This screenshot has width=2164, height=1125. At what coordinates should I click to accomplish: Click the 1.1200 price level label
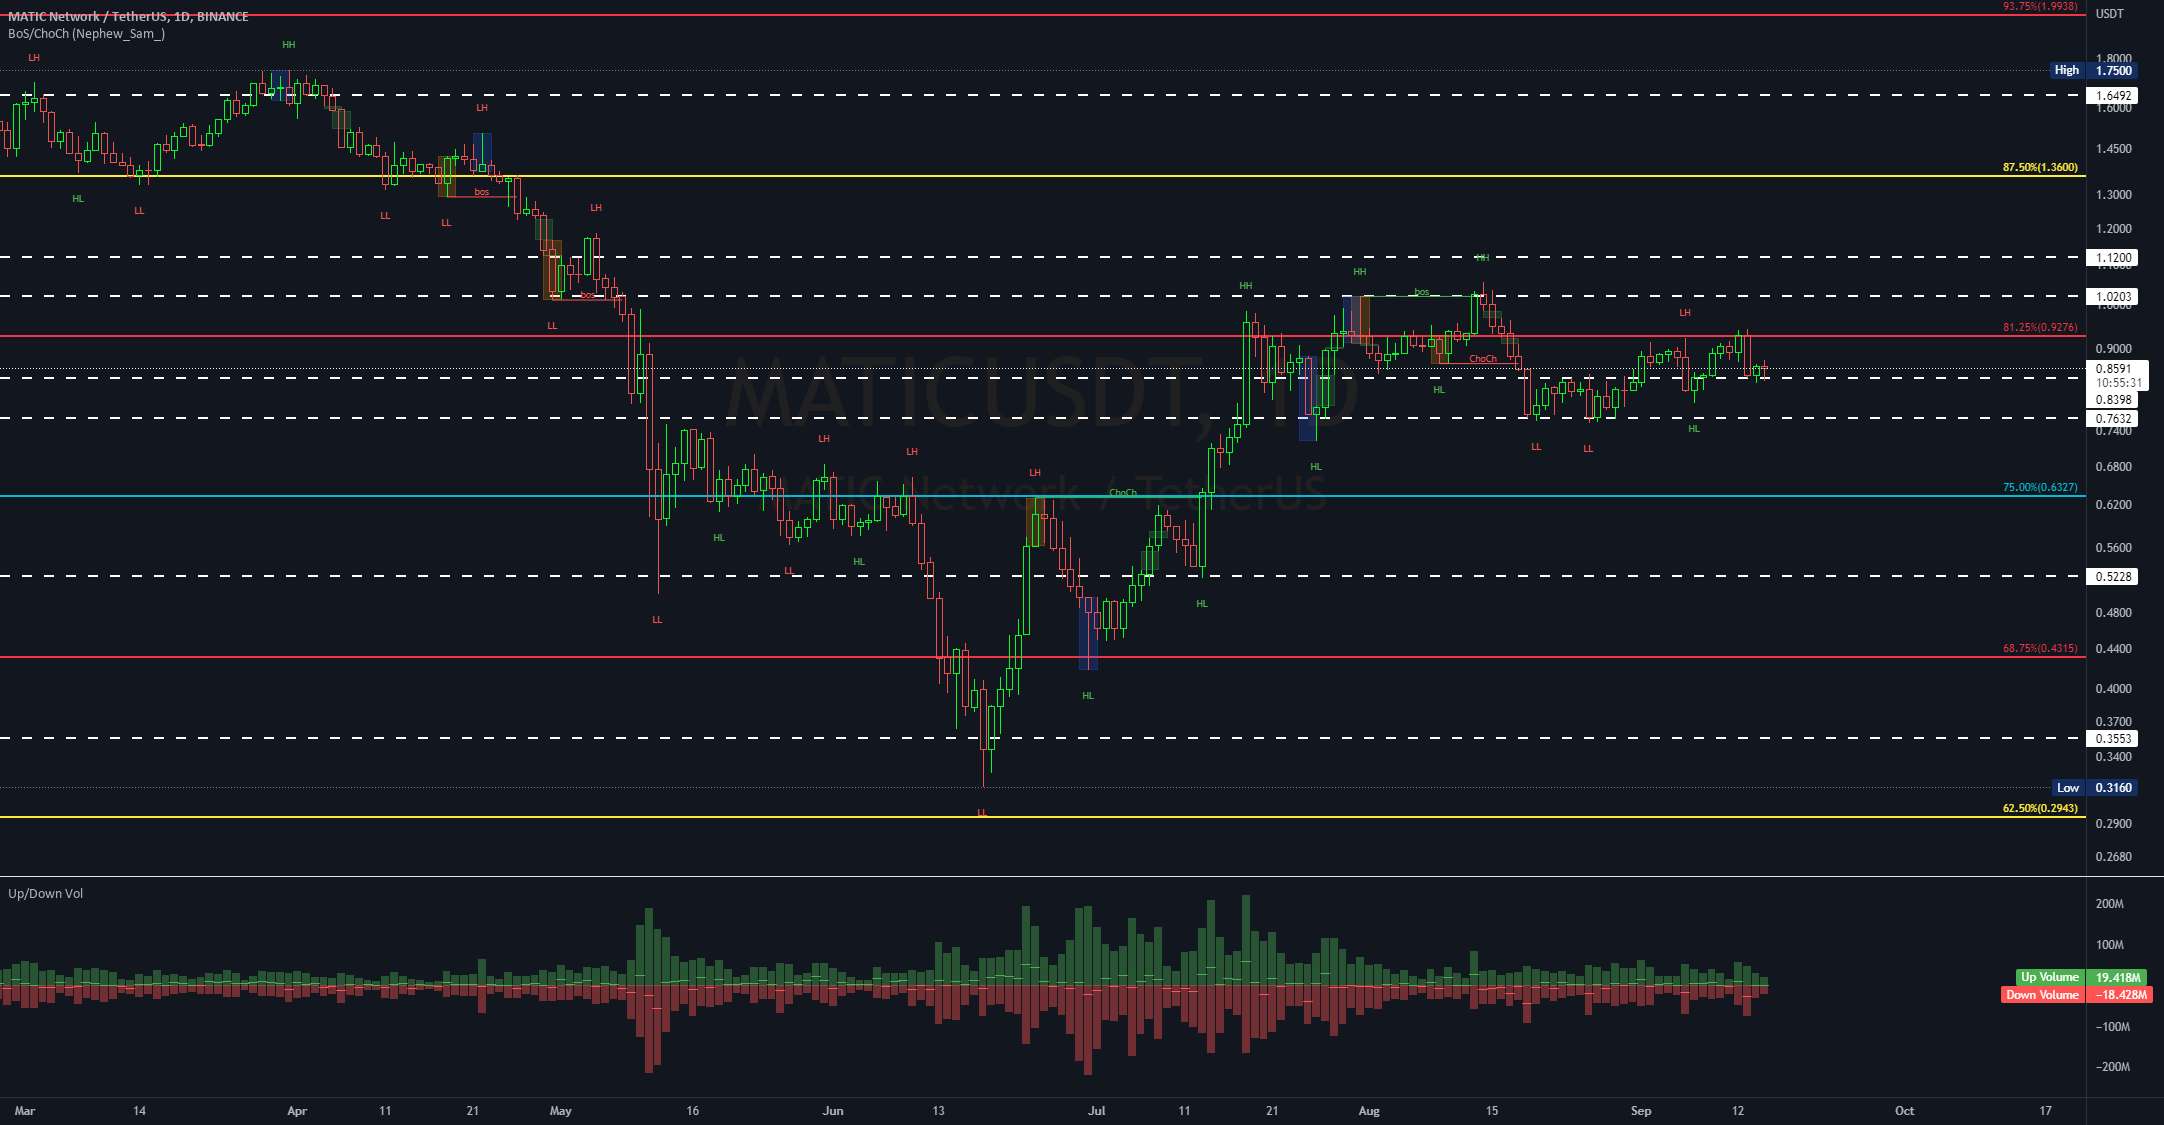tap(2112, 258)
